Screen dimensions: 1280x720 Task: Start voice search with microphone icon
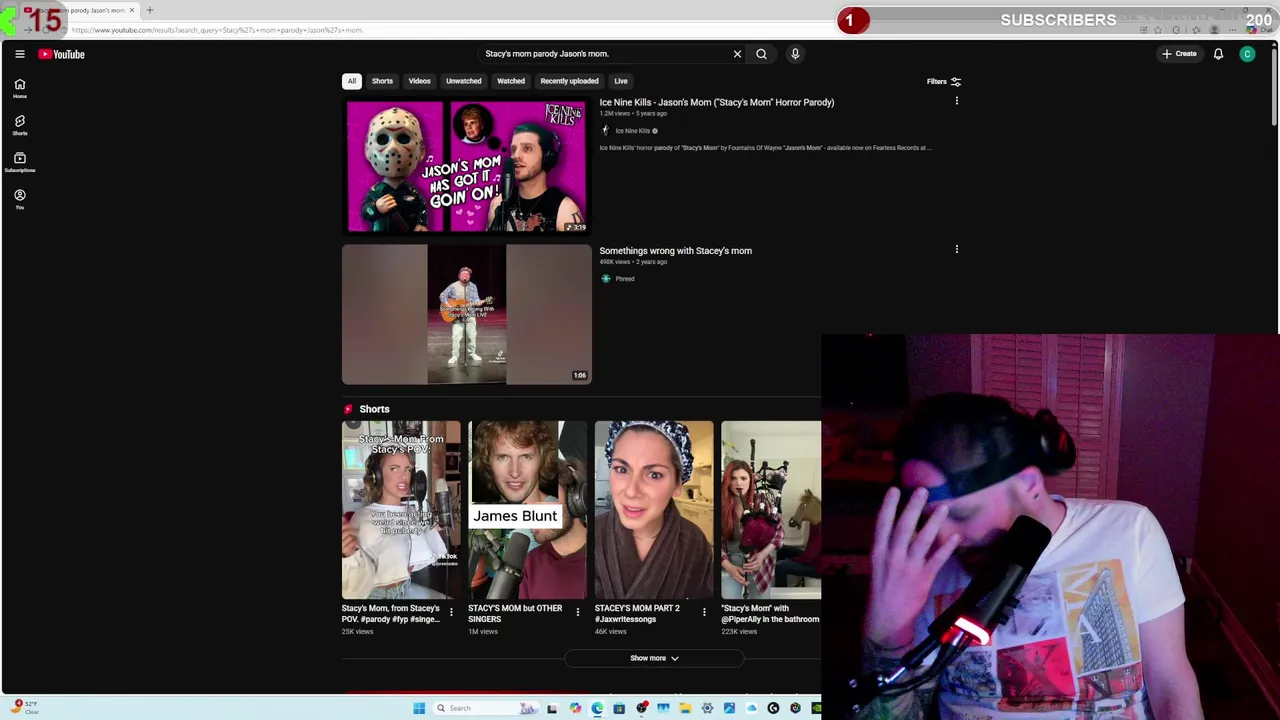[x=795, y=54]
